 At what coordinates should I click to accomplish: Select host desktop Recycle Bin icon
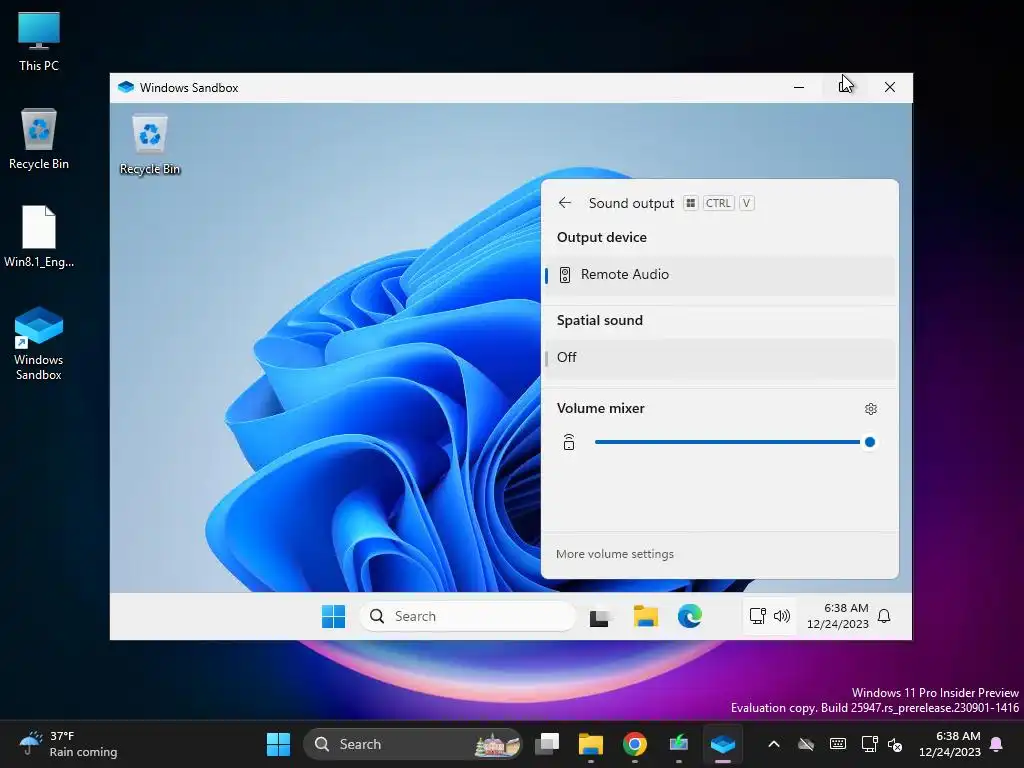pos(39,139)
